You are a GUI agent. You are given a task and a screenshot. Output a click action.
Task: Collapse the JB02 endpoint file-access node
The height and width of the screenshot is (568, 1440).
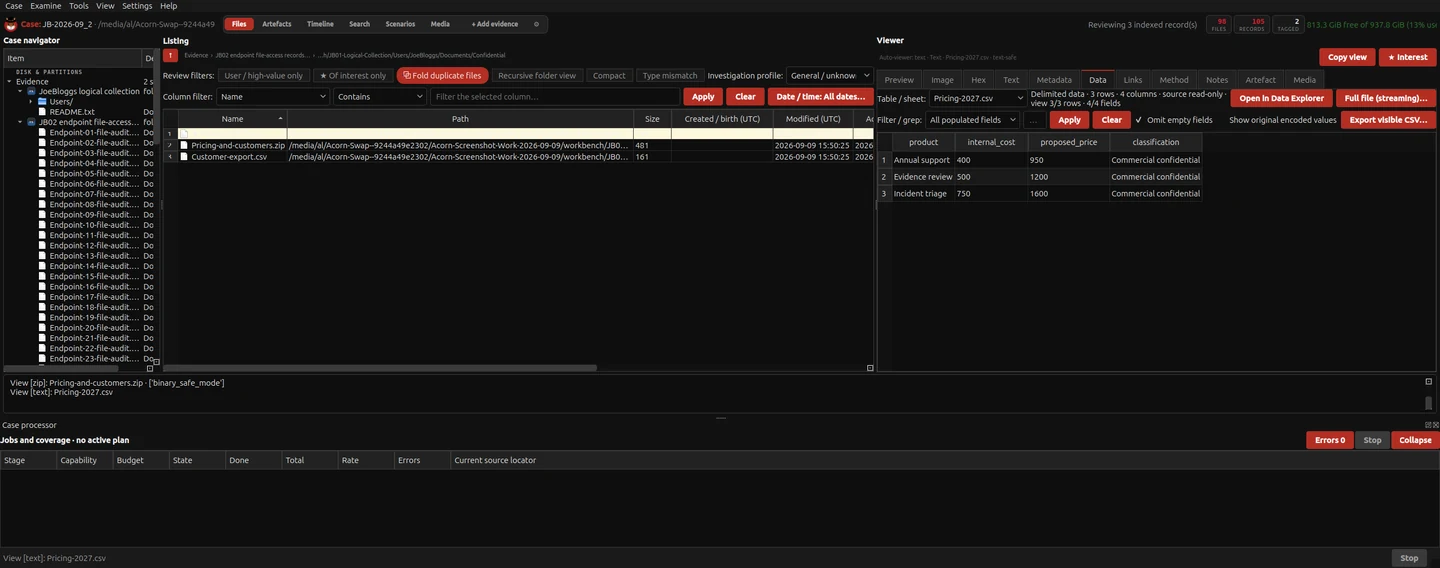tap(20, 122)
